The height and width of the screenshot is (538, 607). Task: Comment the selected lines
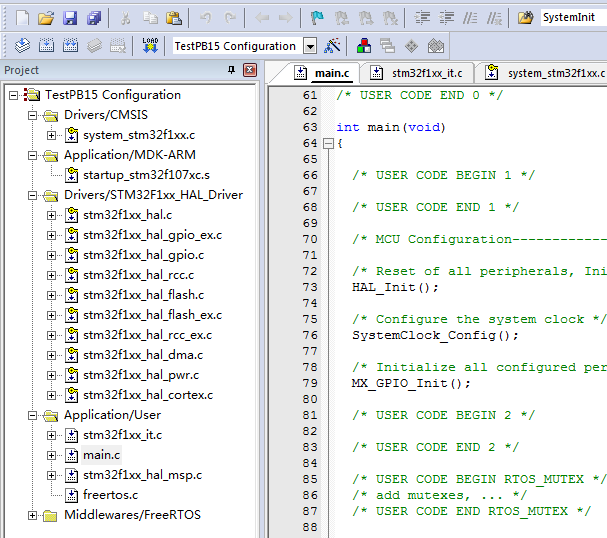point(470,18)
